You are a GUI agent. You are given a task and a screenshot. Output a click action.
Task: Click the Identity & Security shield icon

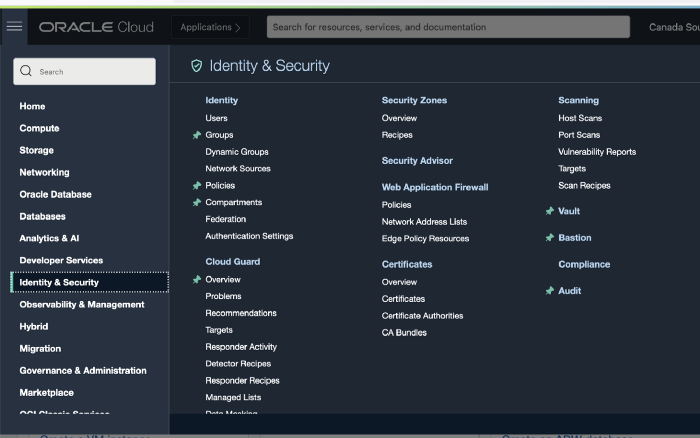coord(197,66)
